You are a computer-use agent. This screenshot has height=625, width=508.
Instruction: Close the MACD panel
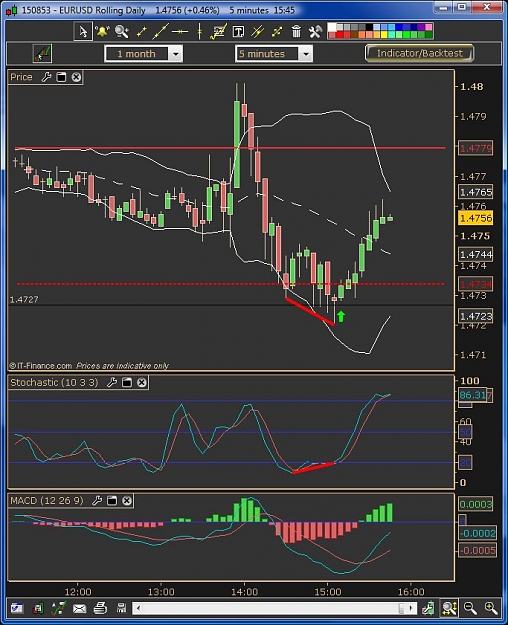(127, 500)
